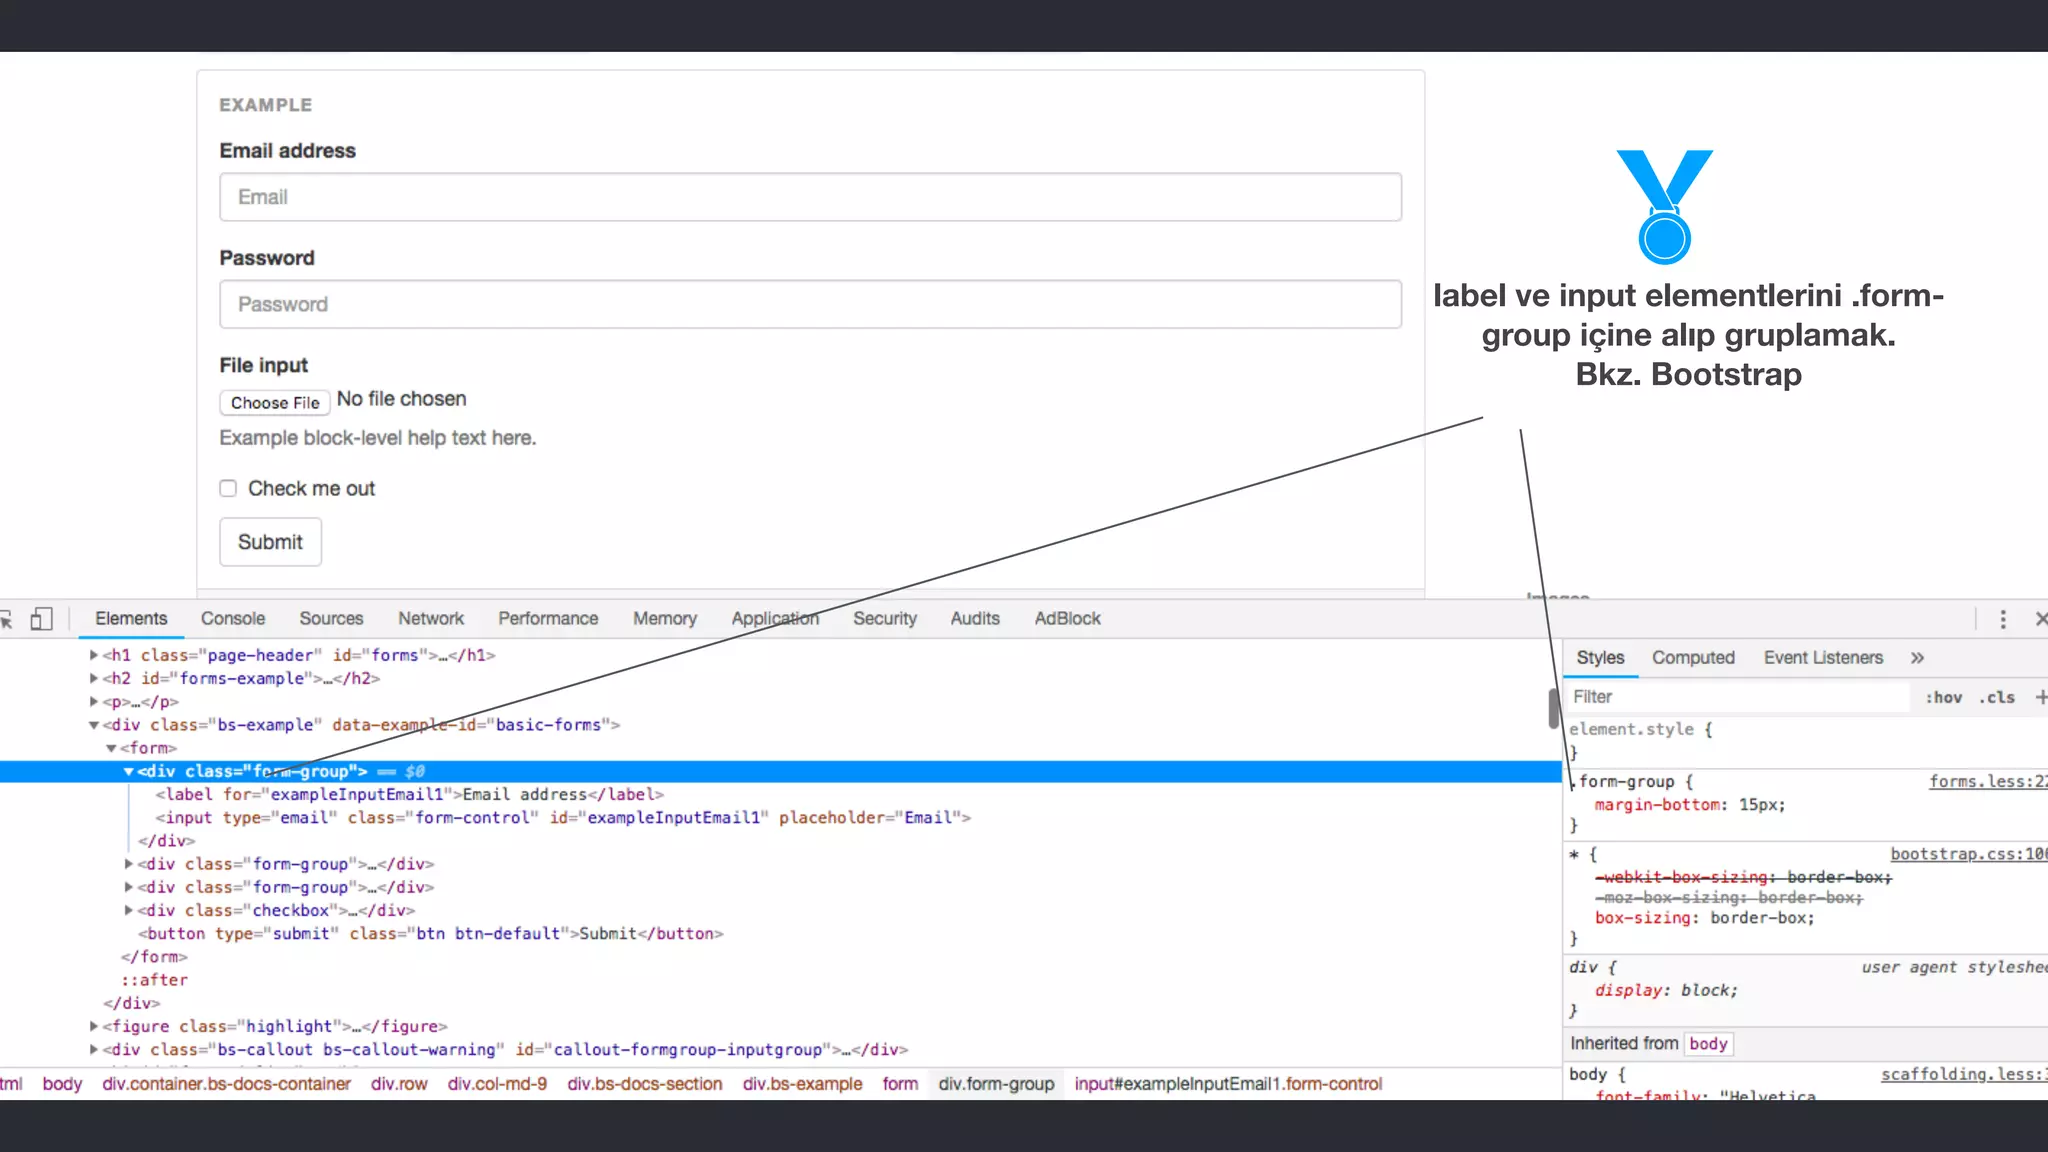Switch to the Computed pane
The height and width of the screenshot is (1152, 2048).
1693,658
